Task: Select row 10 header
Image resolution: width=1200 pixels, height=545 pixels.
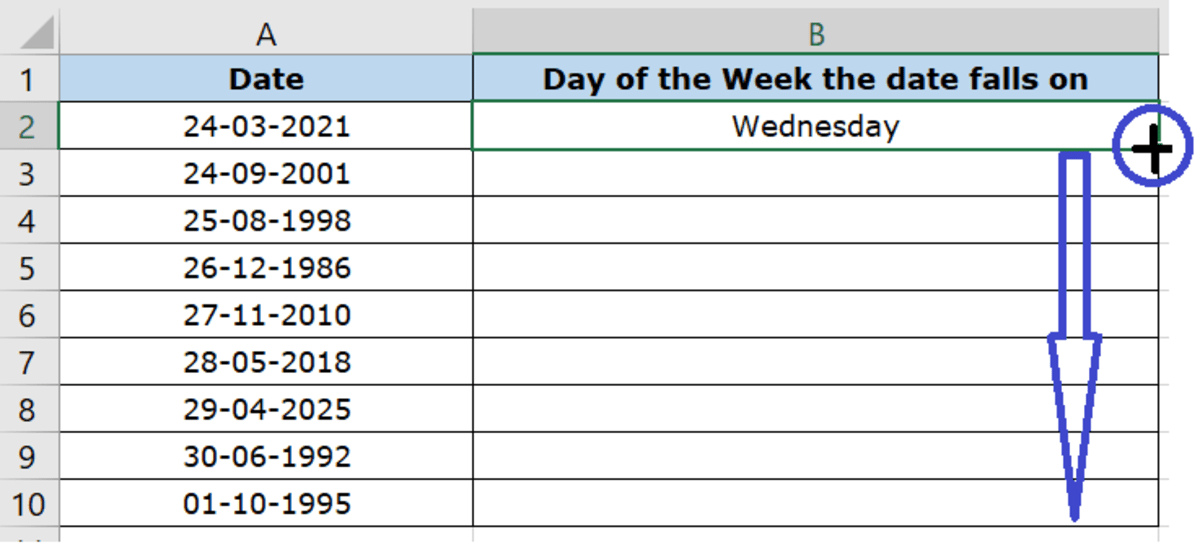Action: pyautogui.click(x=29, y=504)
